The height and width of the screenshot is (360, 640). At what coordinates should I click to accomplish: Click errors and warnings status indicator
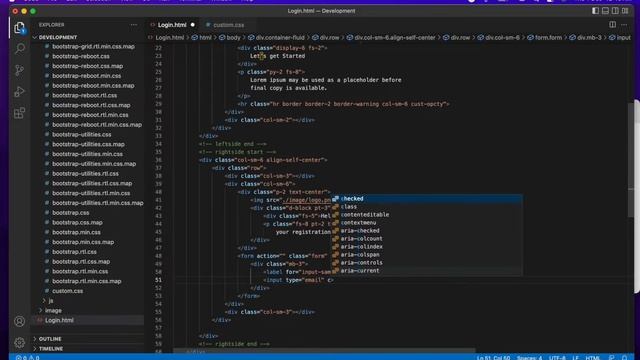coord(27,357)
